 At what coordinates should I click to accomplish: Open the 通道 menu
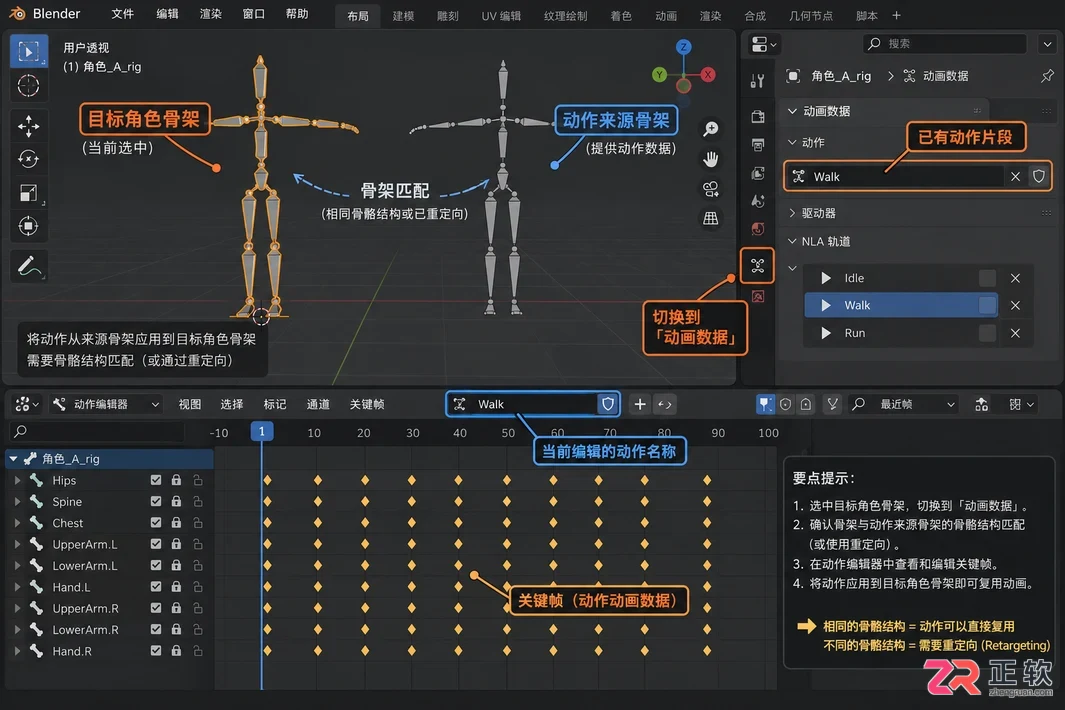pos(318,404)
